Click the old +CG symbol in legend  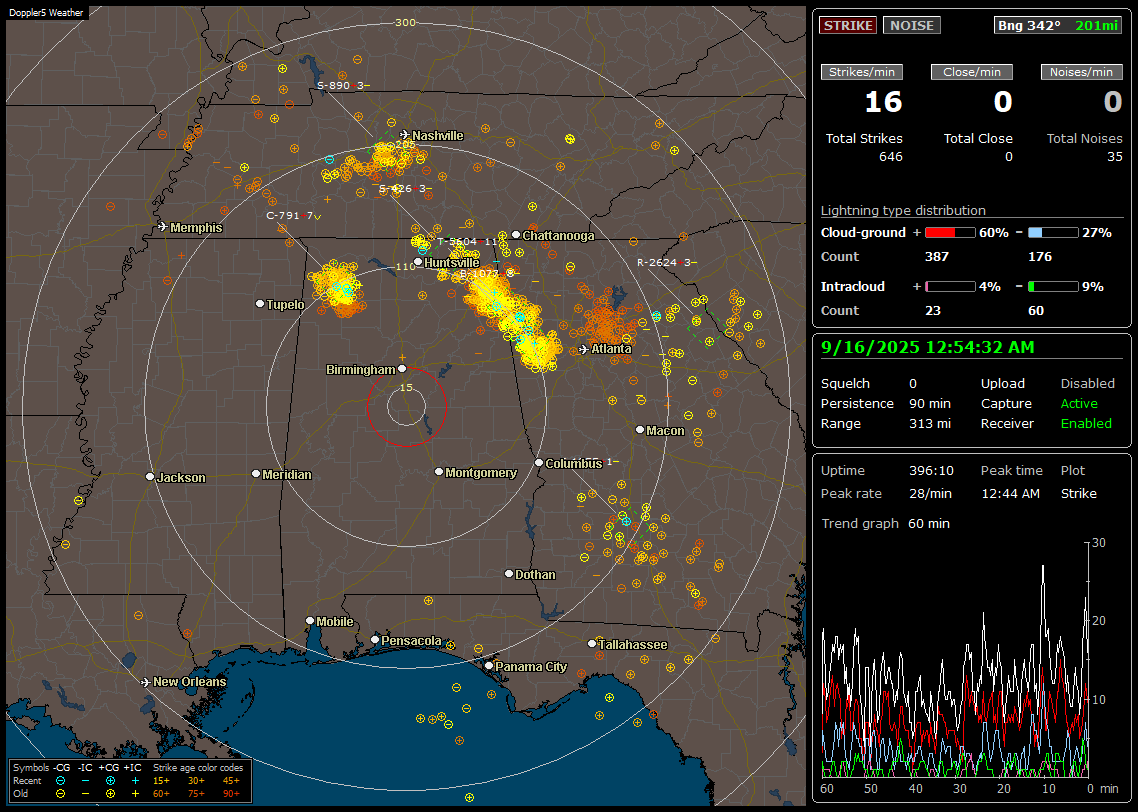click(x=110, y=794)
